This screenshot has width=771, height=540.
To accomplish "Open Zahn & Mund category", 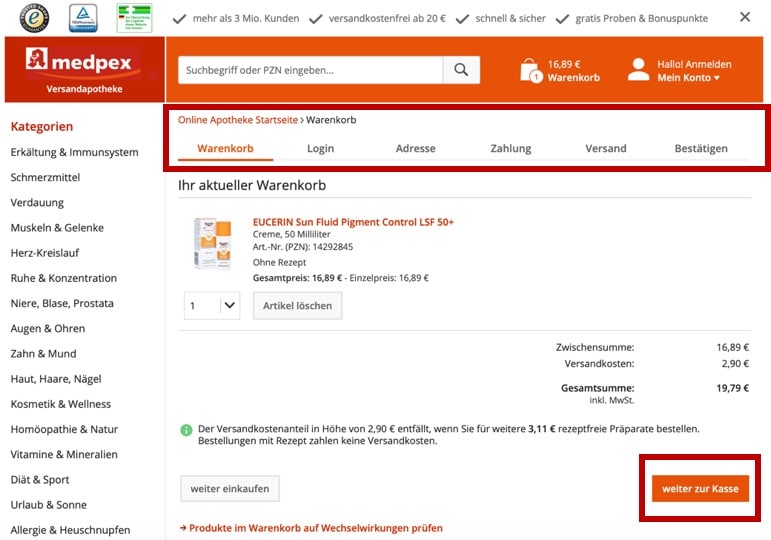I will 43,353.
